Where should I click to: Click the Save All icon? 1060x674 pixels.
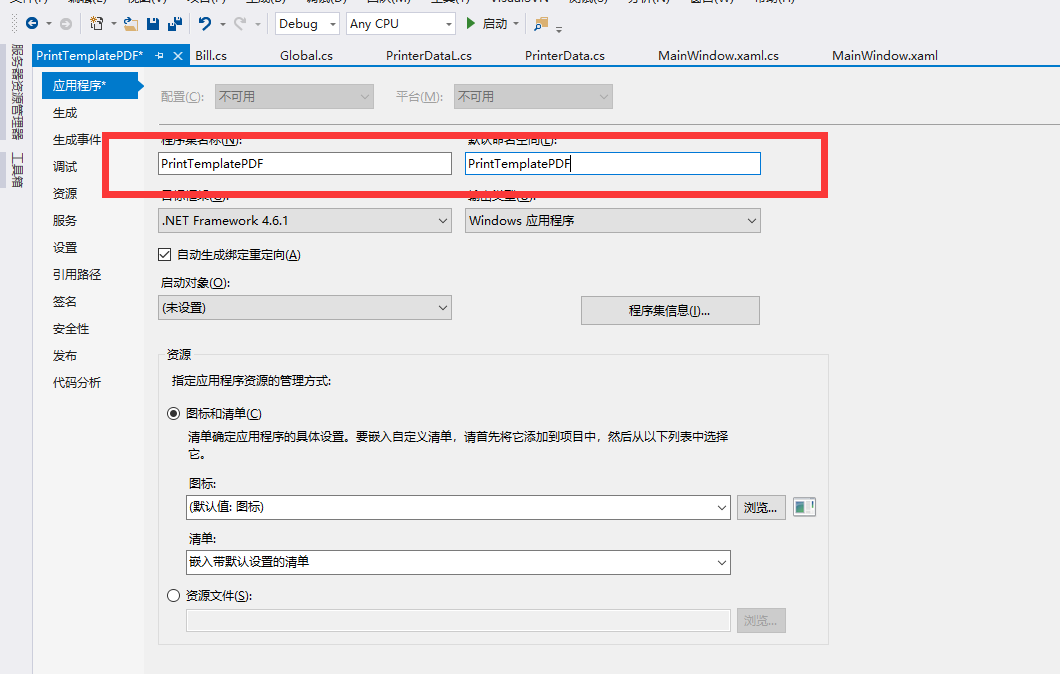tap(174, 24)
